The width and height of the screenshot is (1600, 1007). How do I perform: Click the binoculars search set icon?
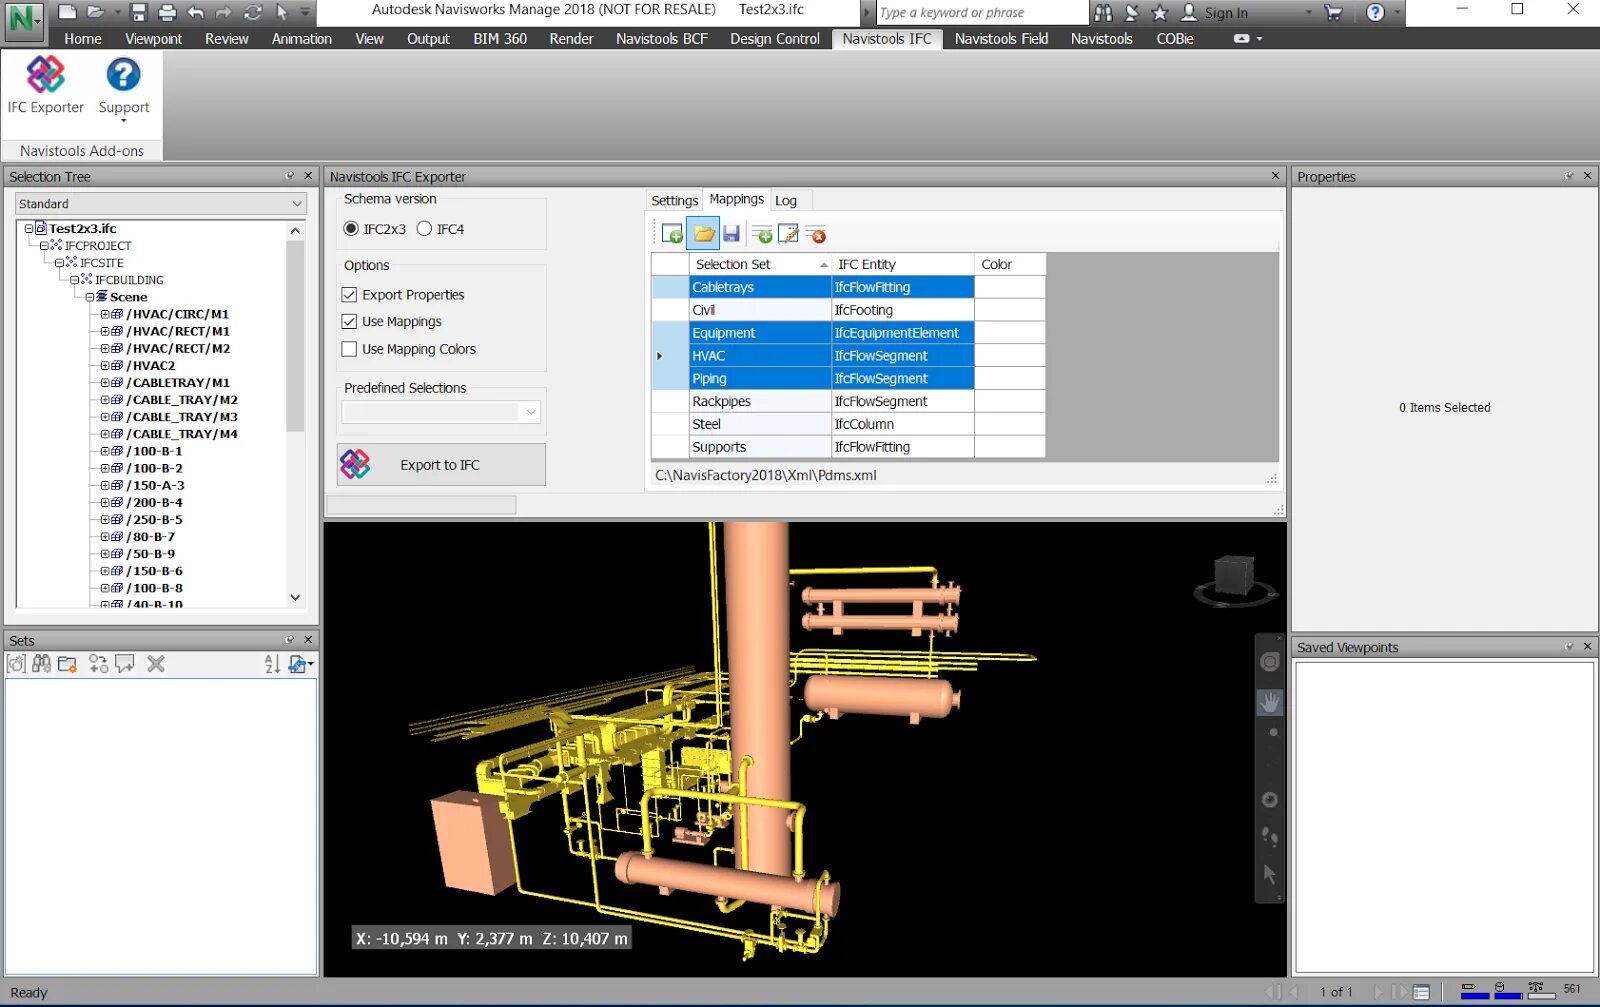click(41, 664)
